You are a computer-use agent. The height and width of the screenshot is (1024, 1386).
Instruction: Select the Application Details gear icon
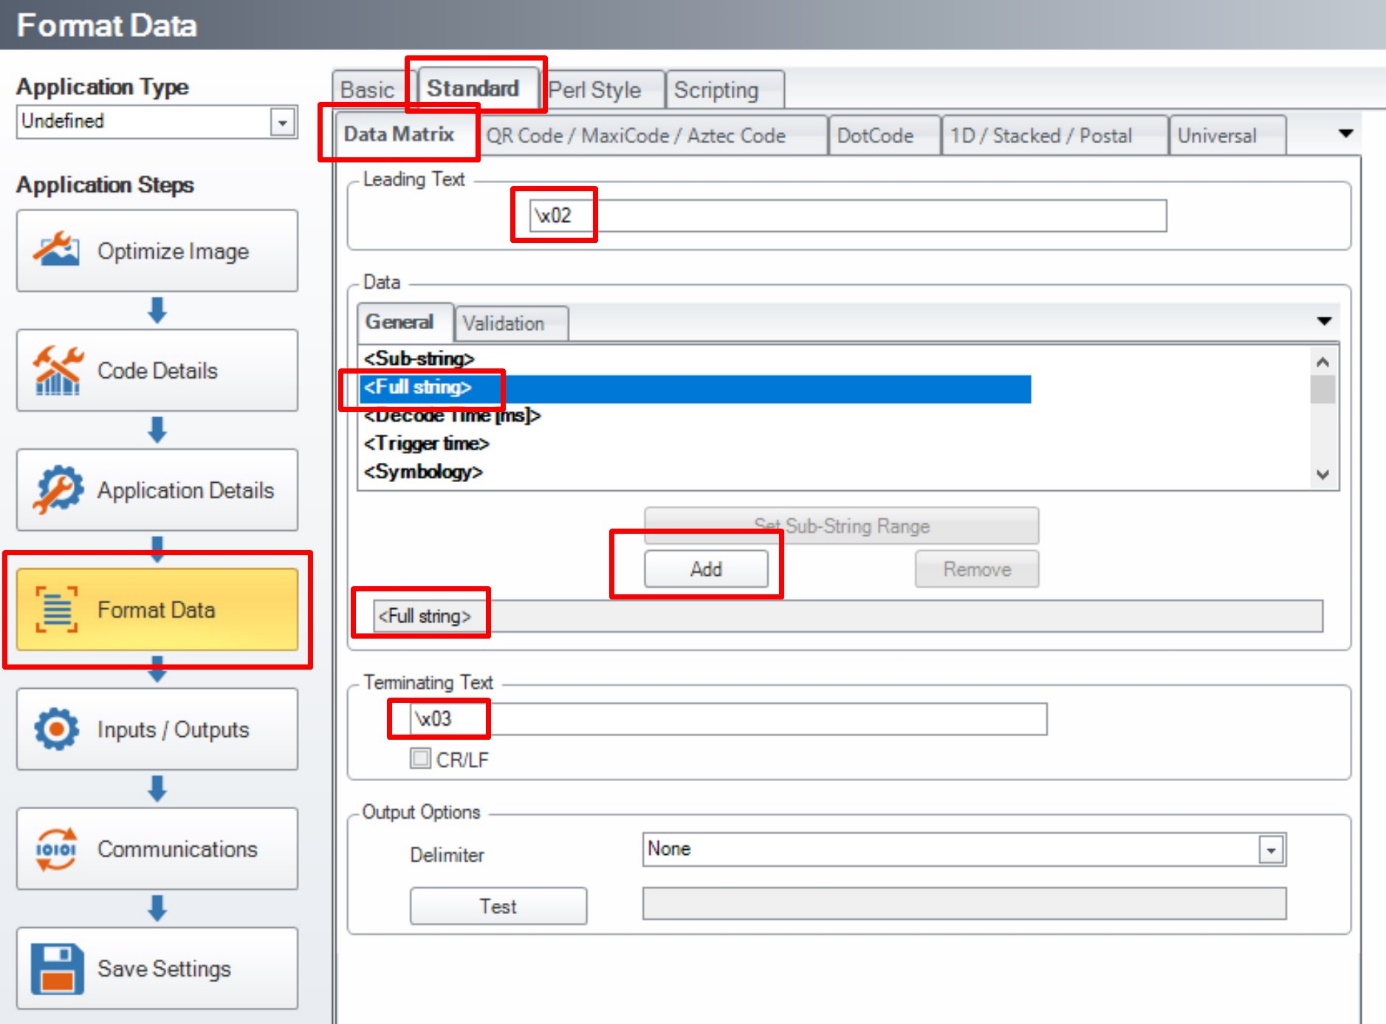(57, 490)
